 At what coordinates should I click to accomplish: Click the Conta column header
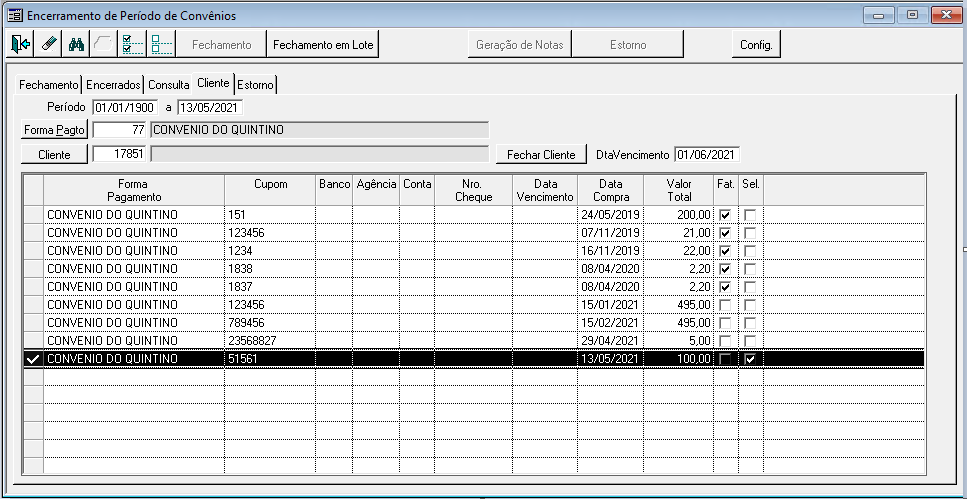(417, 191)
